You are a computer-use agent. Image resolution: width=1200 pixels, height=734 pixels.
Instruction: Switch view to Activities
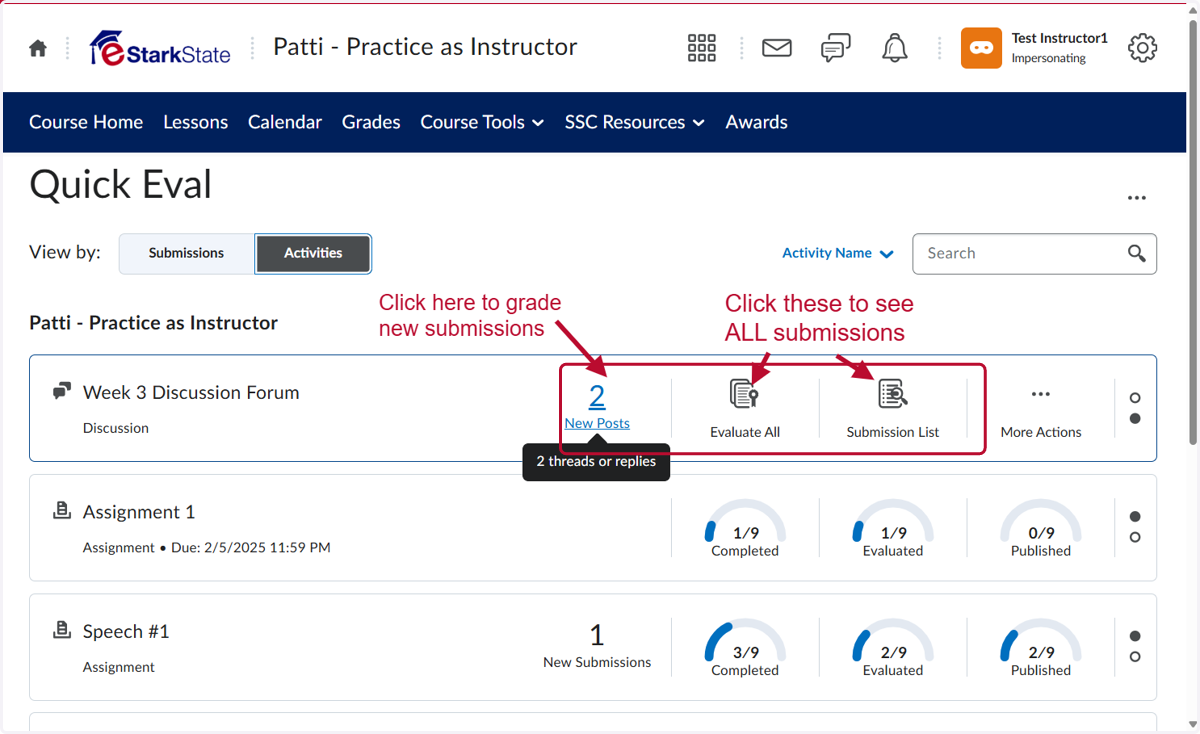tap(313, 253)
